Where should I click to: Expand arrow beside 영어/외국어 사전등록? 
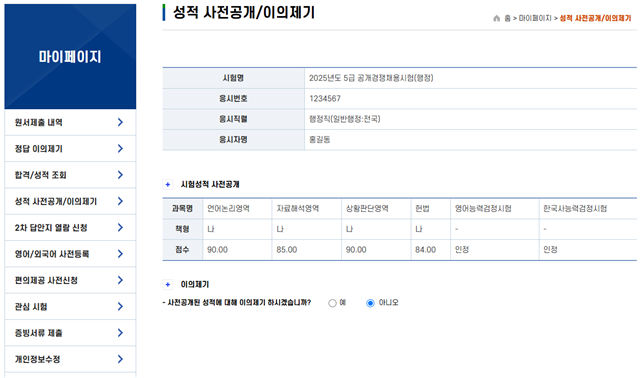(120, 254)
